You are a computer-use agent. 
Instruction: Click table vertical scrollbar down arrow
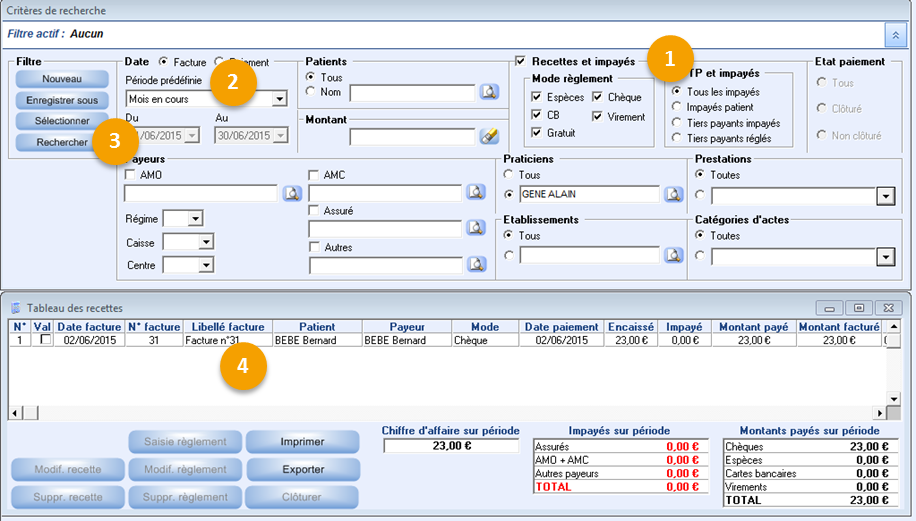pos(893,398)
